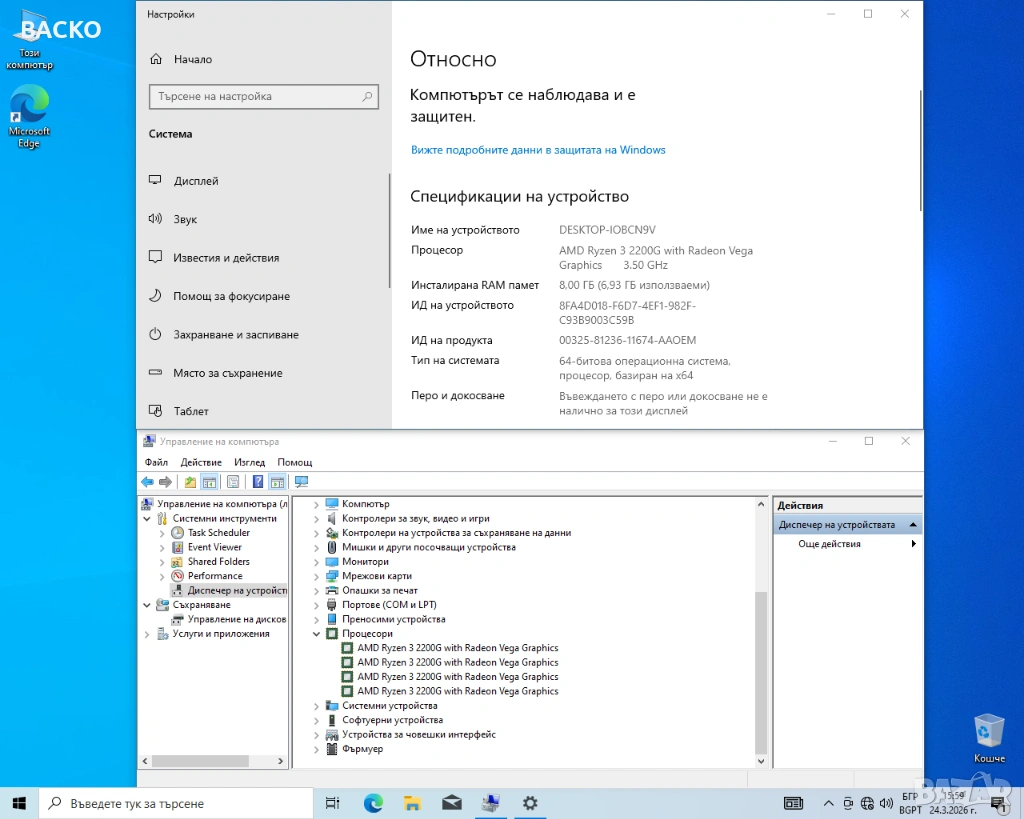Screen dimensions: 1024x819
Task: Go to Начало in Settings
Action: pyautogui.click(x=192, y=59)
